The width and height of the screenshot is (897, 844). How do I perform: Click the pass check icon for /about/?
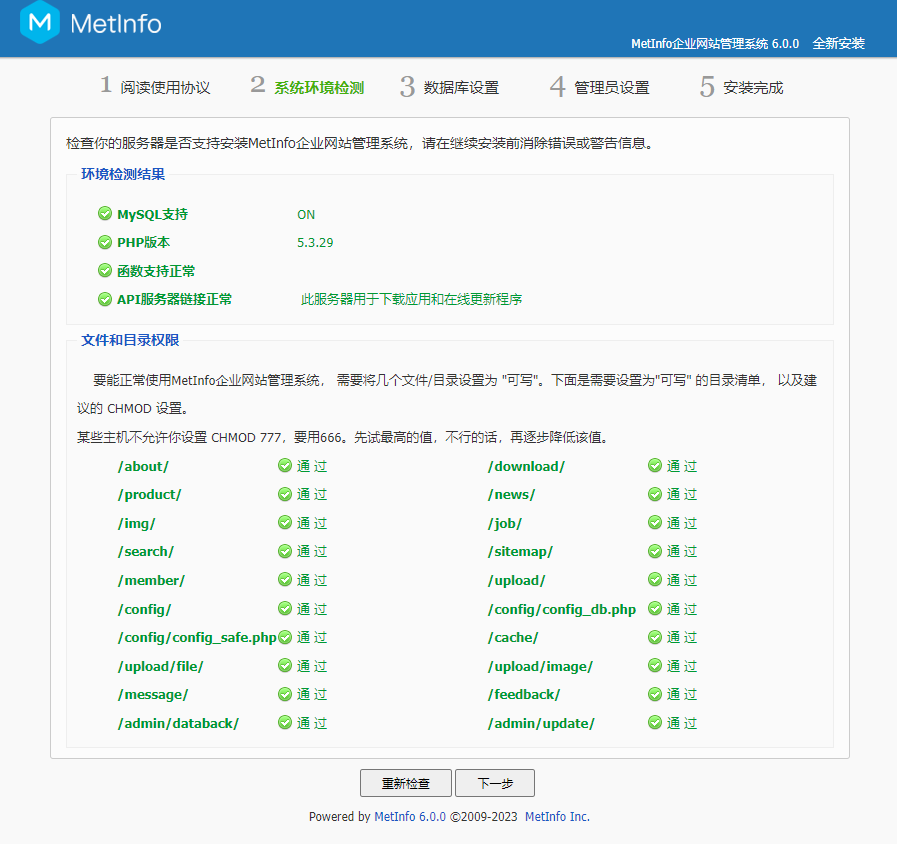point(285,466)
